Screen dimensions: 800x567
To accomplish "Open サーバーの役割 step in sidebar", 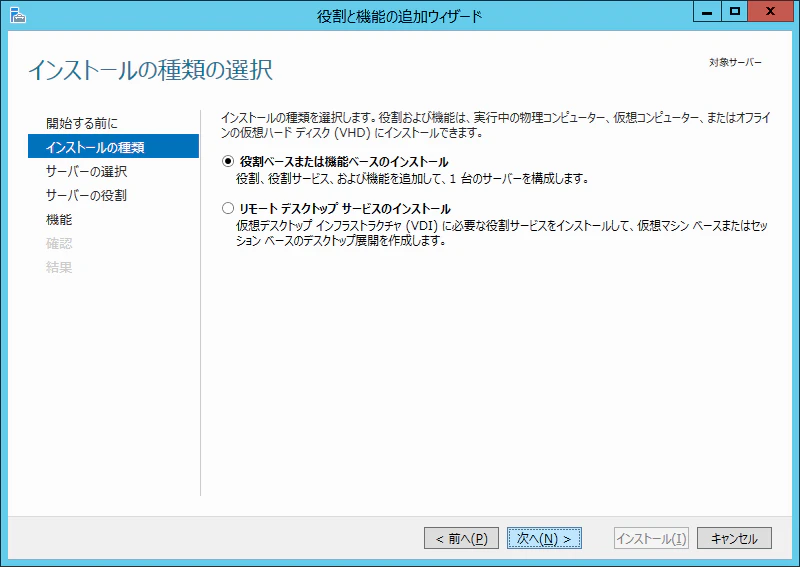I will point(86,195).
